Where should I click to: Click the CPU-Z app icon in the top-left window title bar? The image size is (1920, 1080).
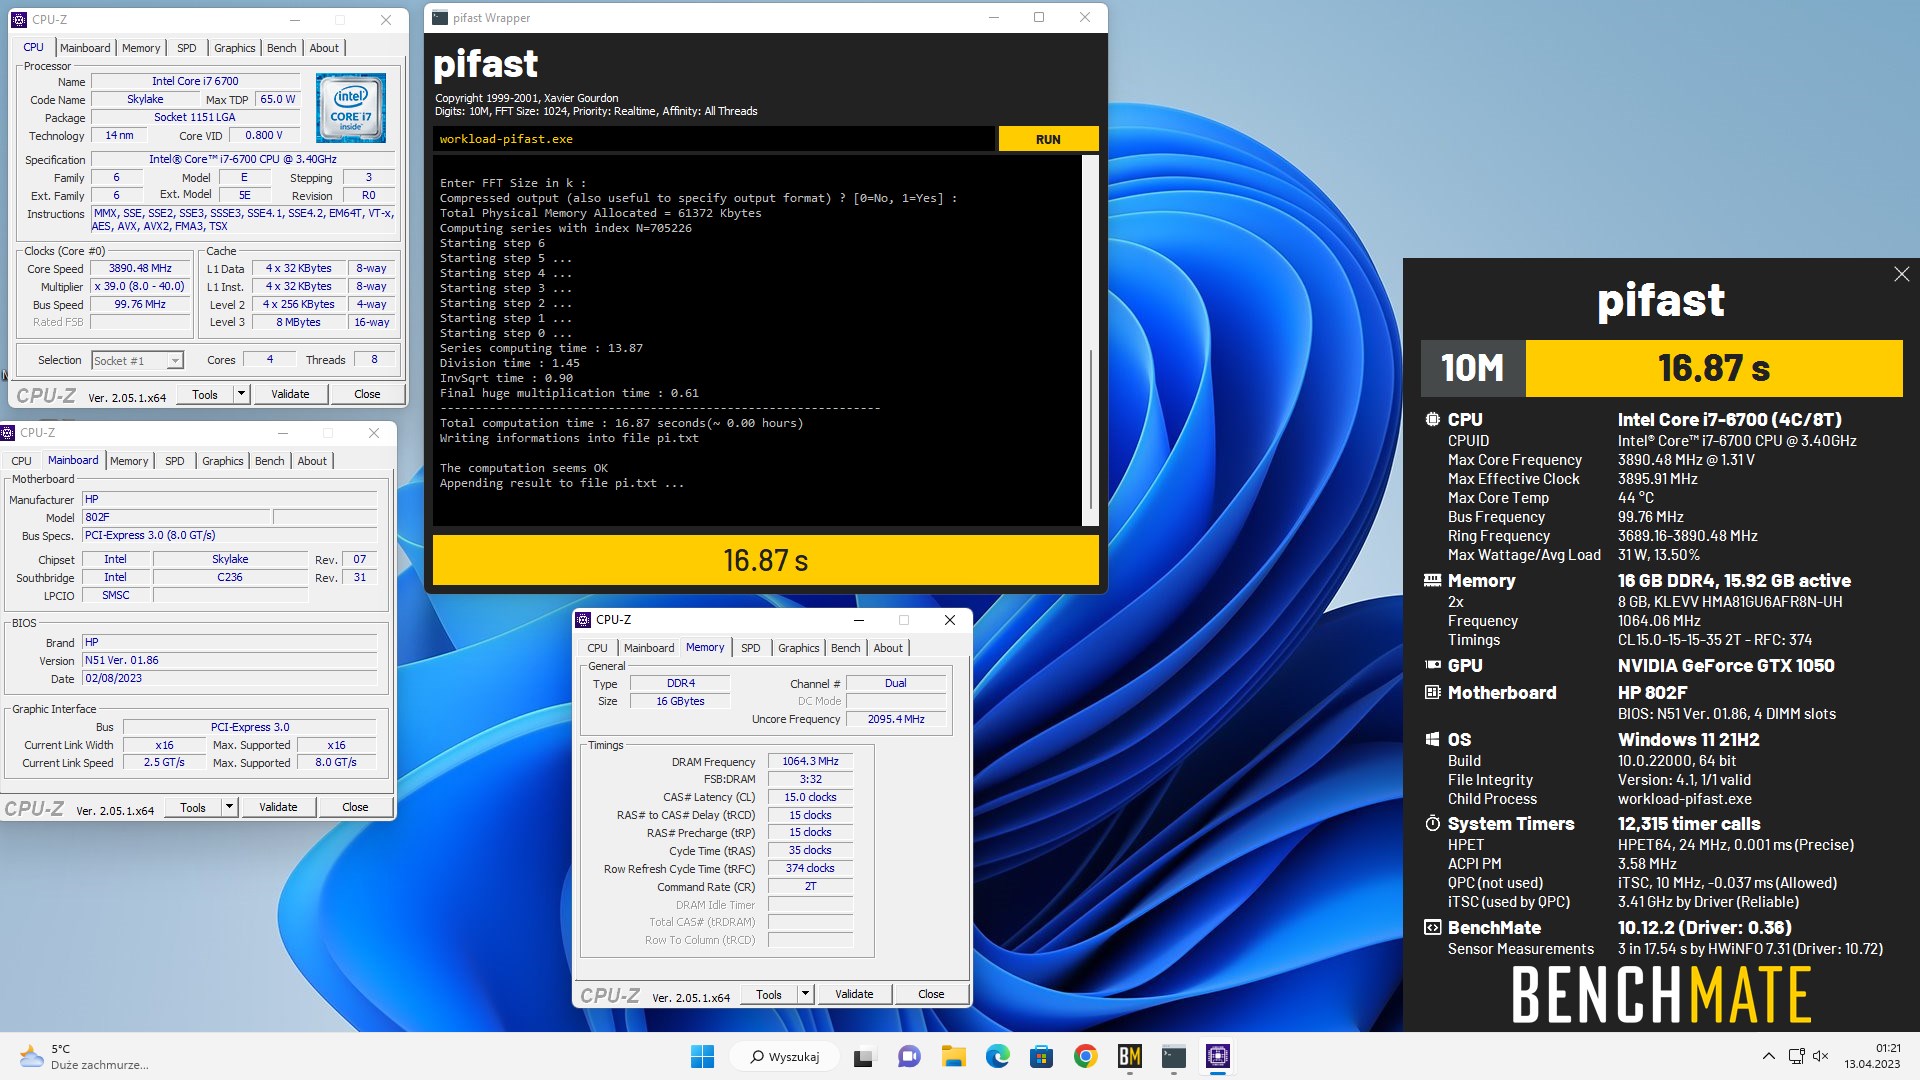[19, 19]
